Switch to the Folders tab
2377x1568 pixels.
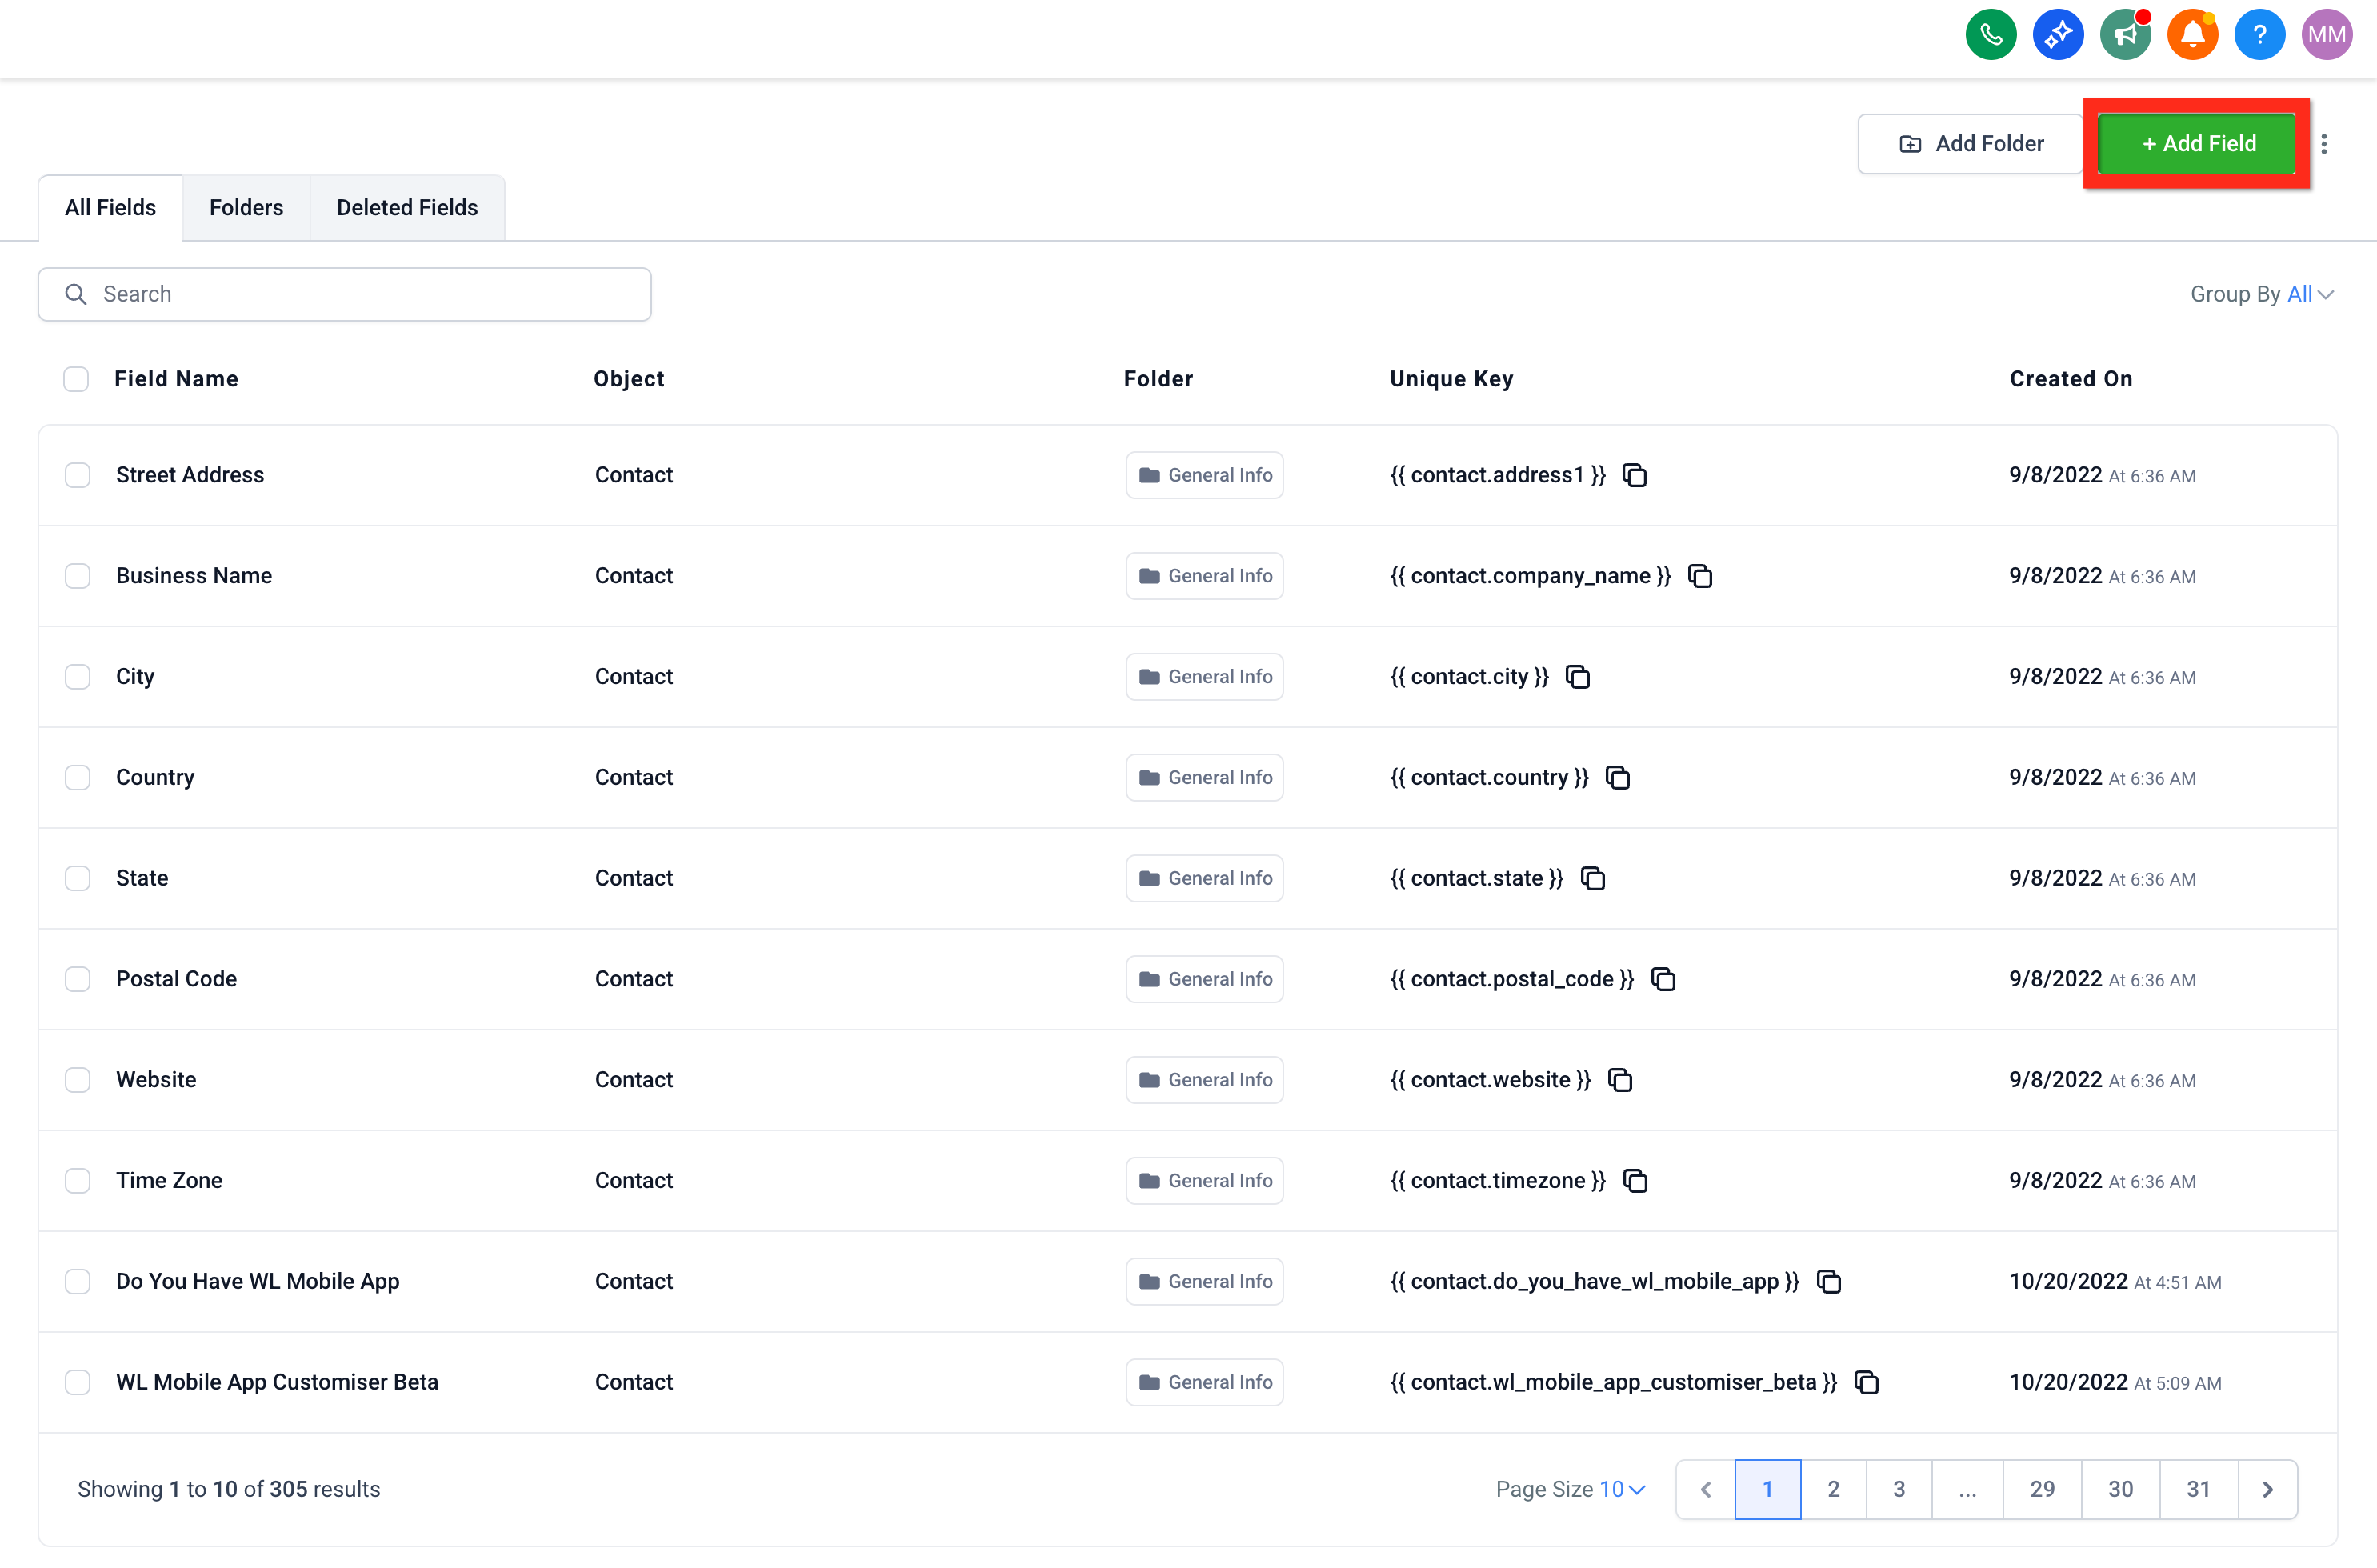pyautogui.click(x=246, y=208)
